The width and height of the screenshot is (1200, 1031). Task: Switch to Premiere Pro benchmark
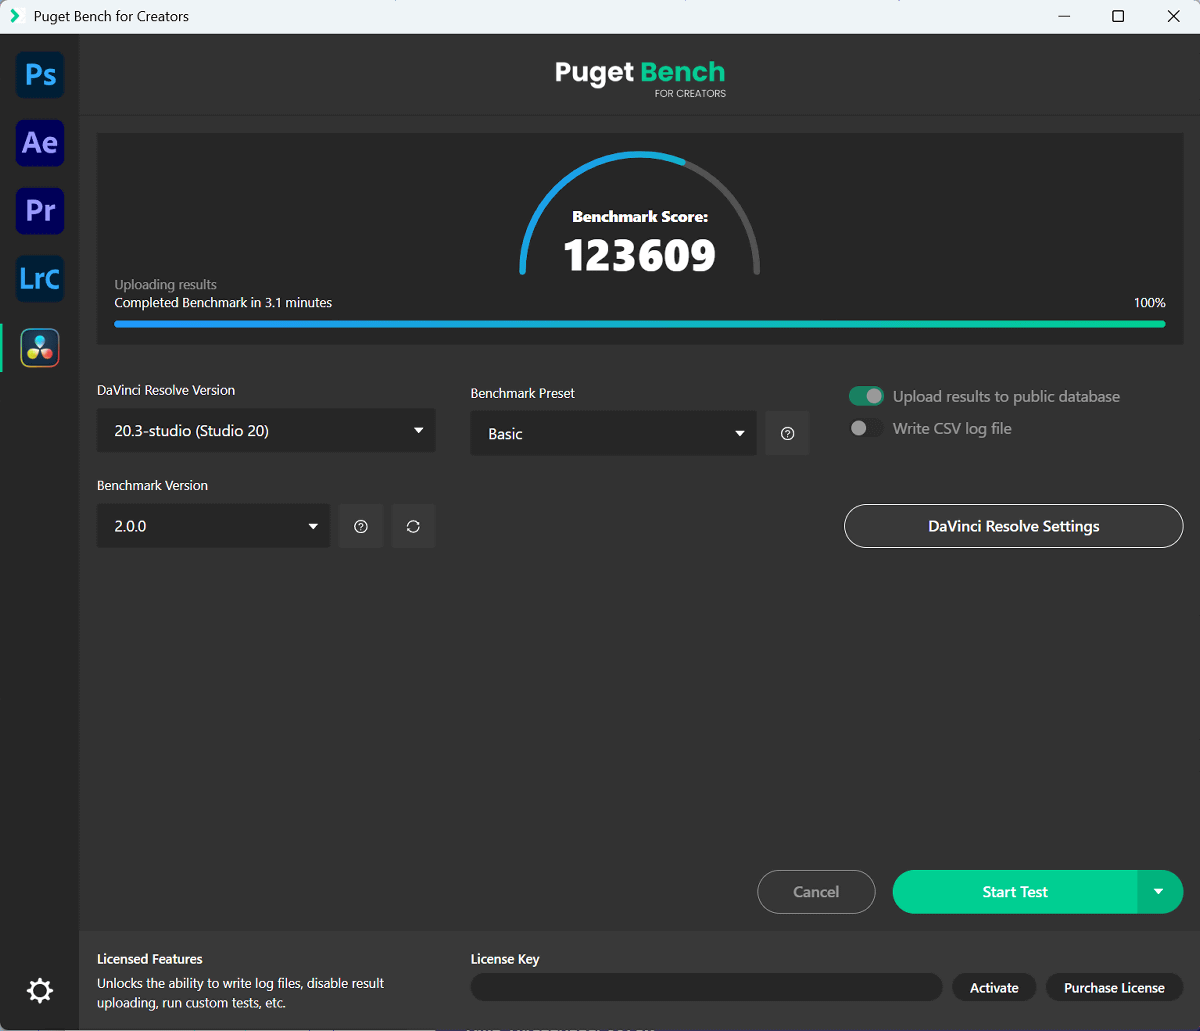click(x=40, y=211)
